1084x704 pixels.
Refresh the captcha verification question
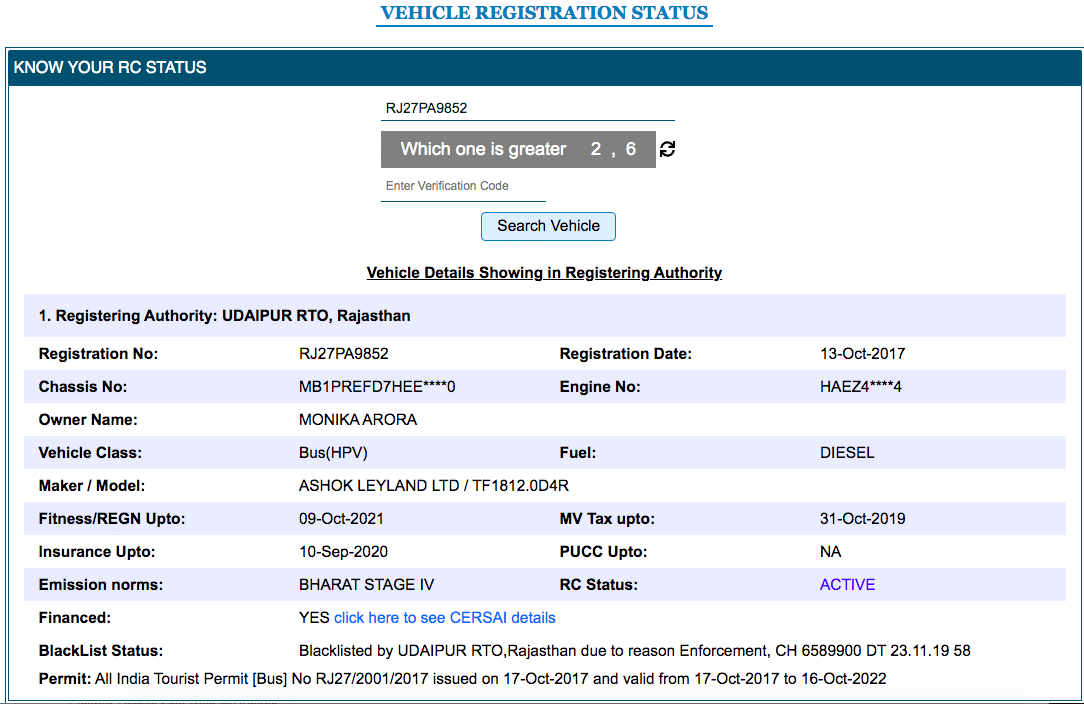[668, 149]
